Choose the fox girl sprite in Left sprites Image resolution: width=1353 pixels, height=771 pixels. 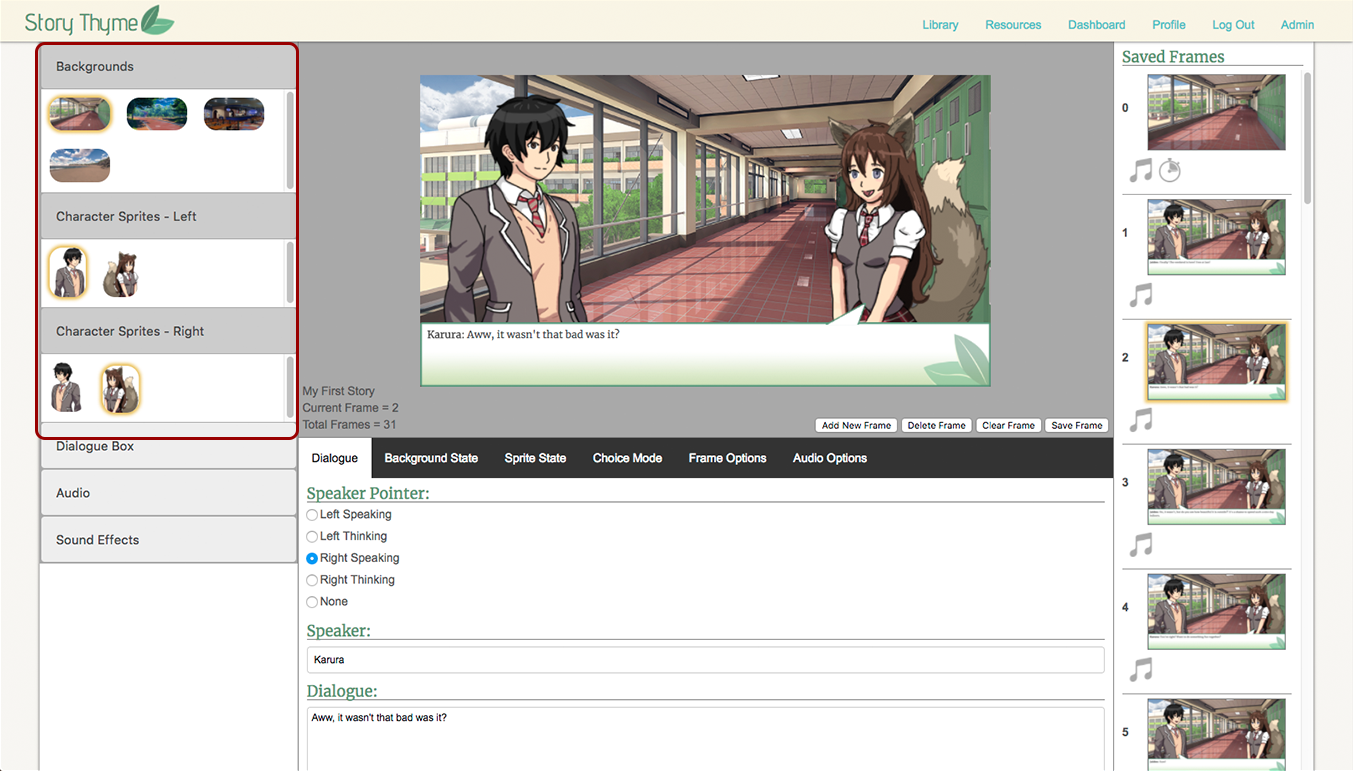click(x=121, y=274)
